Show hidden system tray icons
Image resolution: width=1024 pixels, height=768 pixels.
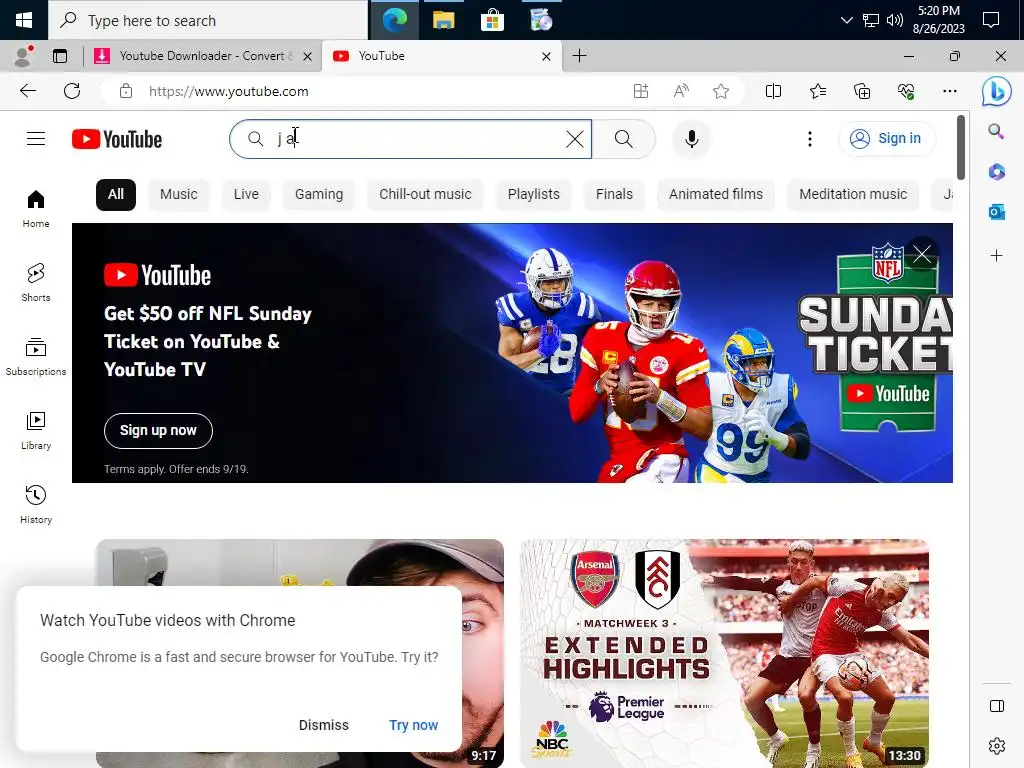(846, 20)
